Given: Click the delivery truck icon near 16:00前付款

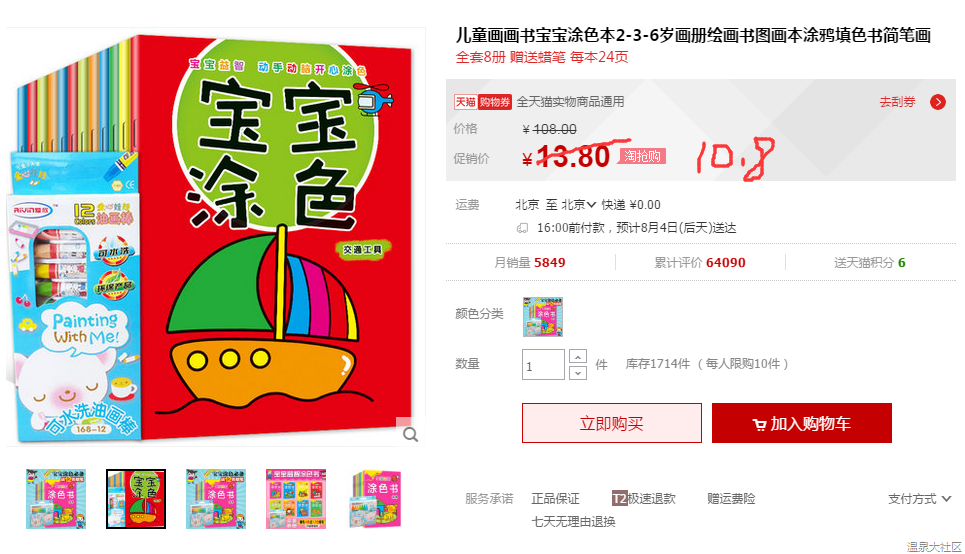Looking at the screenshot, I should click(x=523, y=228).
